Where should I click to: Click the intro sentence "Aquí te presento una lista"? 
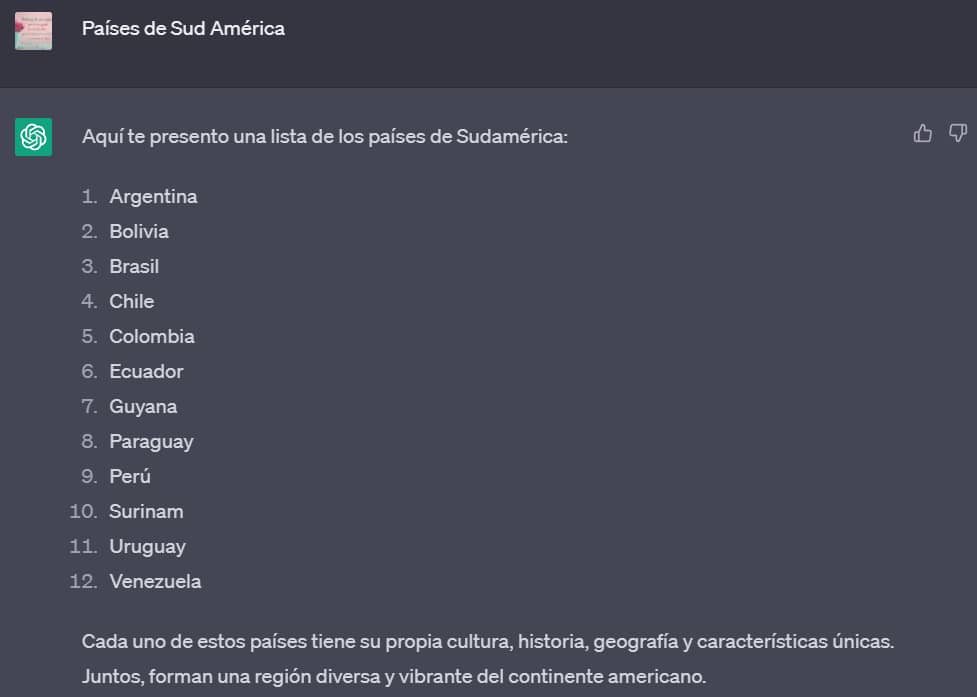[x=324, y=136]
